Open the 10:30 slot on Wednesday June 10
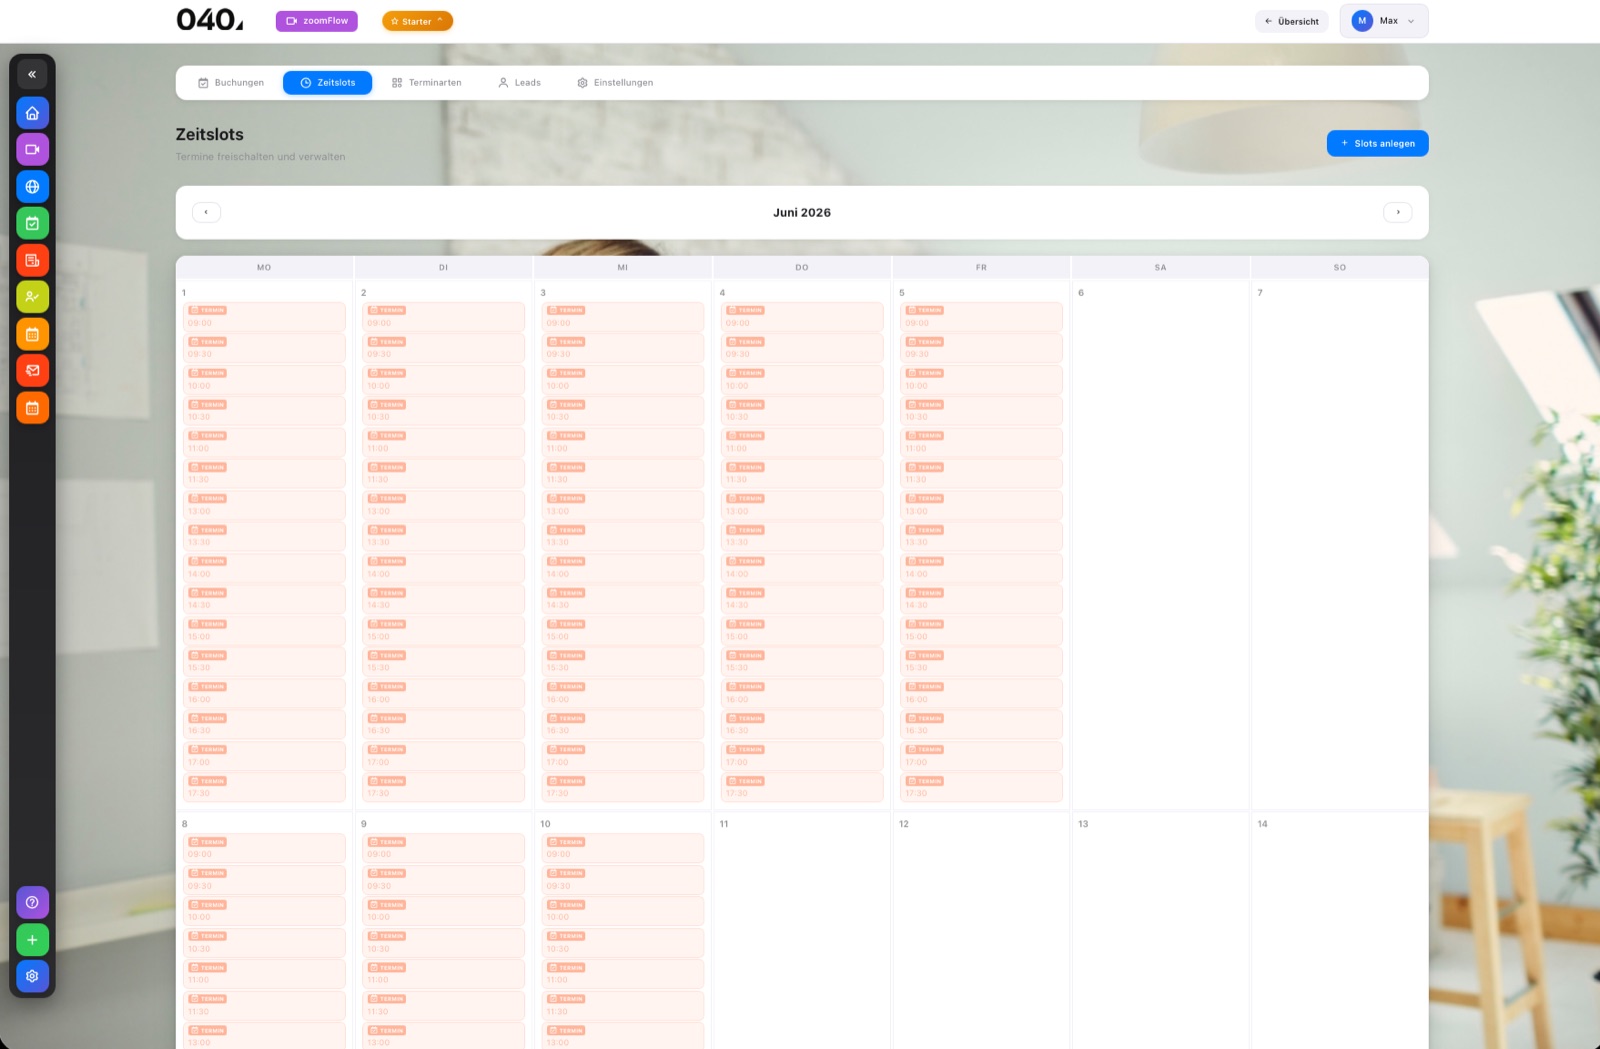 pyautogui.click(x=623, y=943)
